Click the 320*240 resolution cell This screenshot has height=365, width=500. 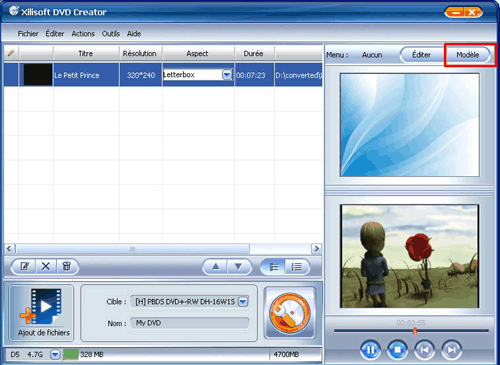(x=141, y=75)
